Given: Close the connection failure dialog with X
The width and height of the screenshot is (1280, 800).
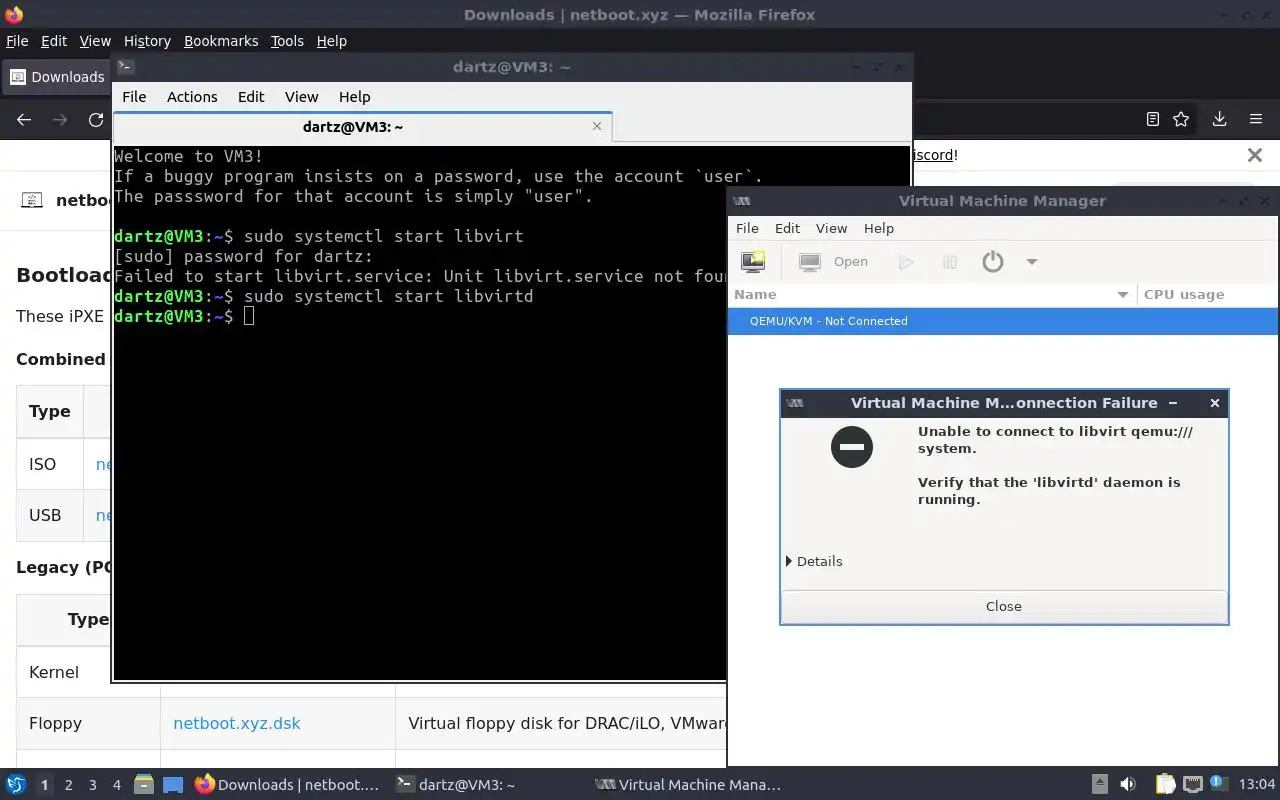Looking at the screenshot, I should coord(1214,403).
